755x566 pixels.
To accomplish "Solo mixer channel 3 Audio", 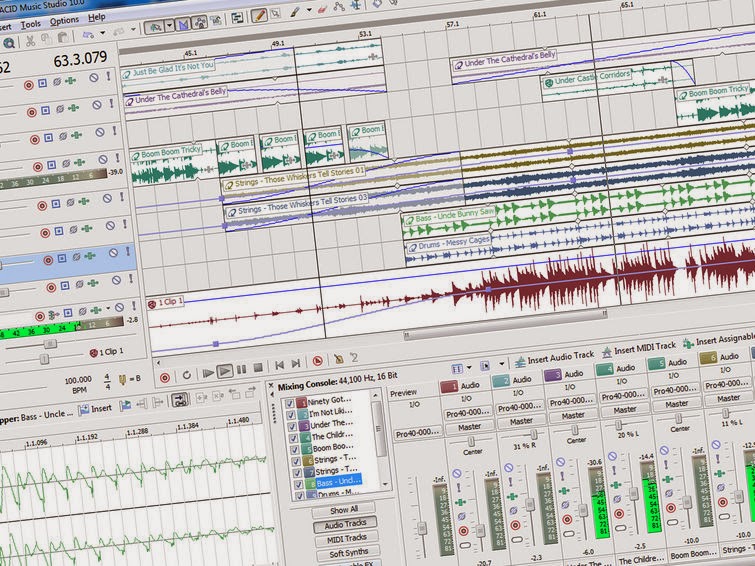I will 563,475.
